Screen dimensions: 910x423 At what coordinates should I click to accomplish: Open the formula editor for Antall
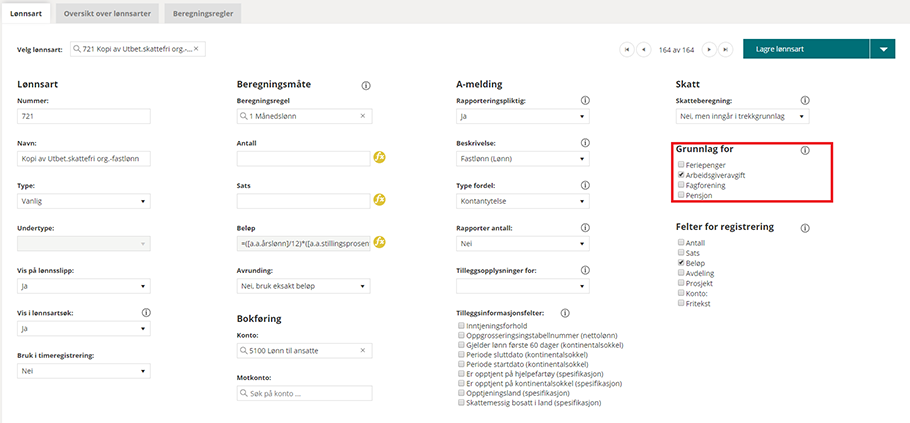[380, 157]
